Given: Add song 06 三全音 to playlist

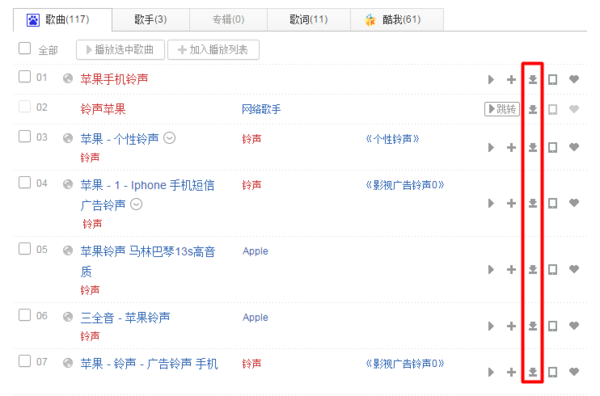Looking at the screenshot, I should (511, 326).
